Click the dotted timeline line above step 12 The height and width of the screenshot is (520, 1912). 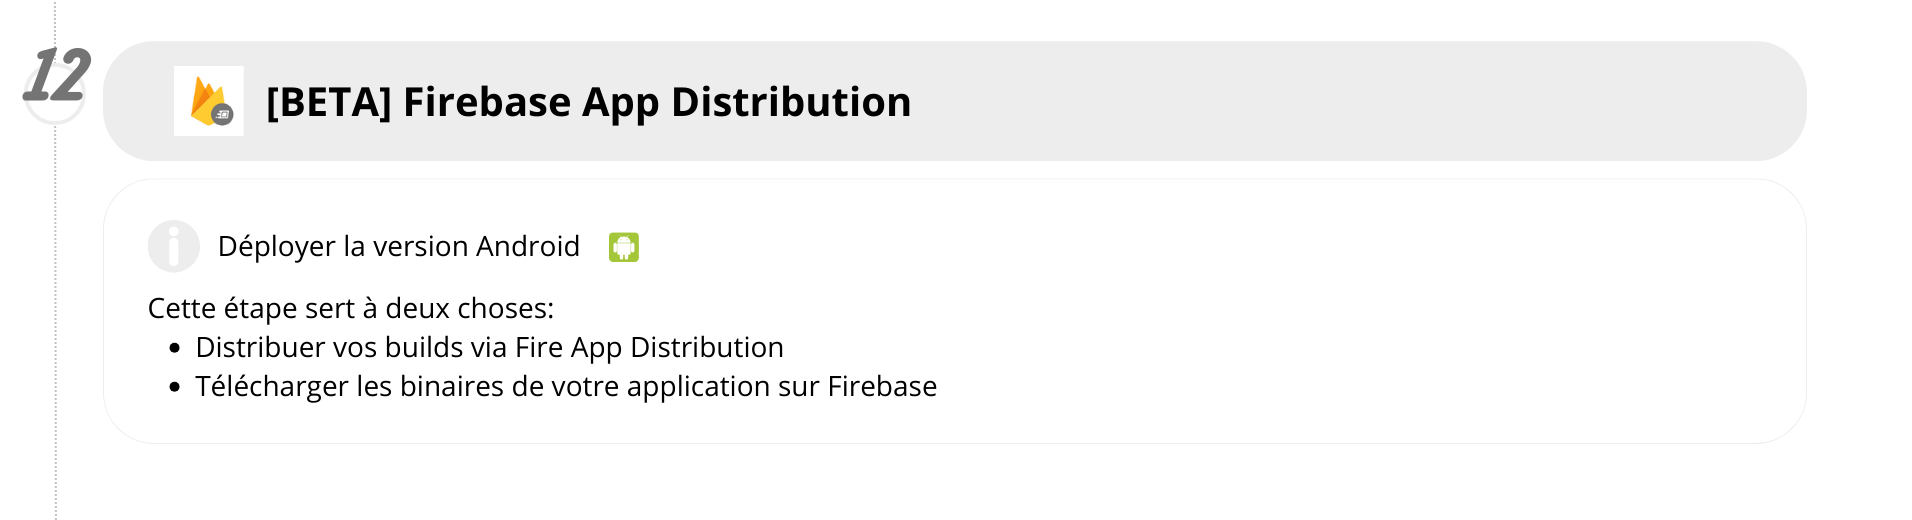pos(56,22)
